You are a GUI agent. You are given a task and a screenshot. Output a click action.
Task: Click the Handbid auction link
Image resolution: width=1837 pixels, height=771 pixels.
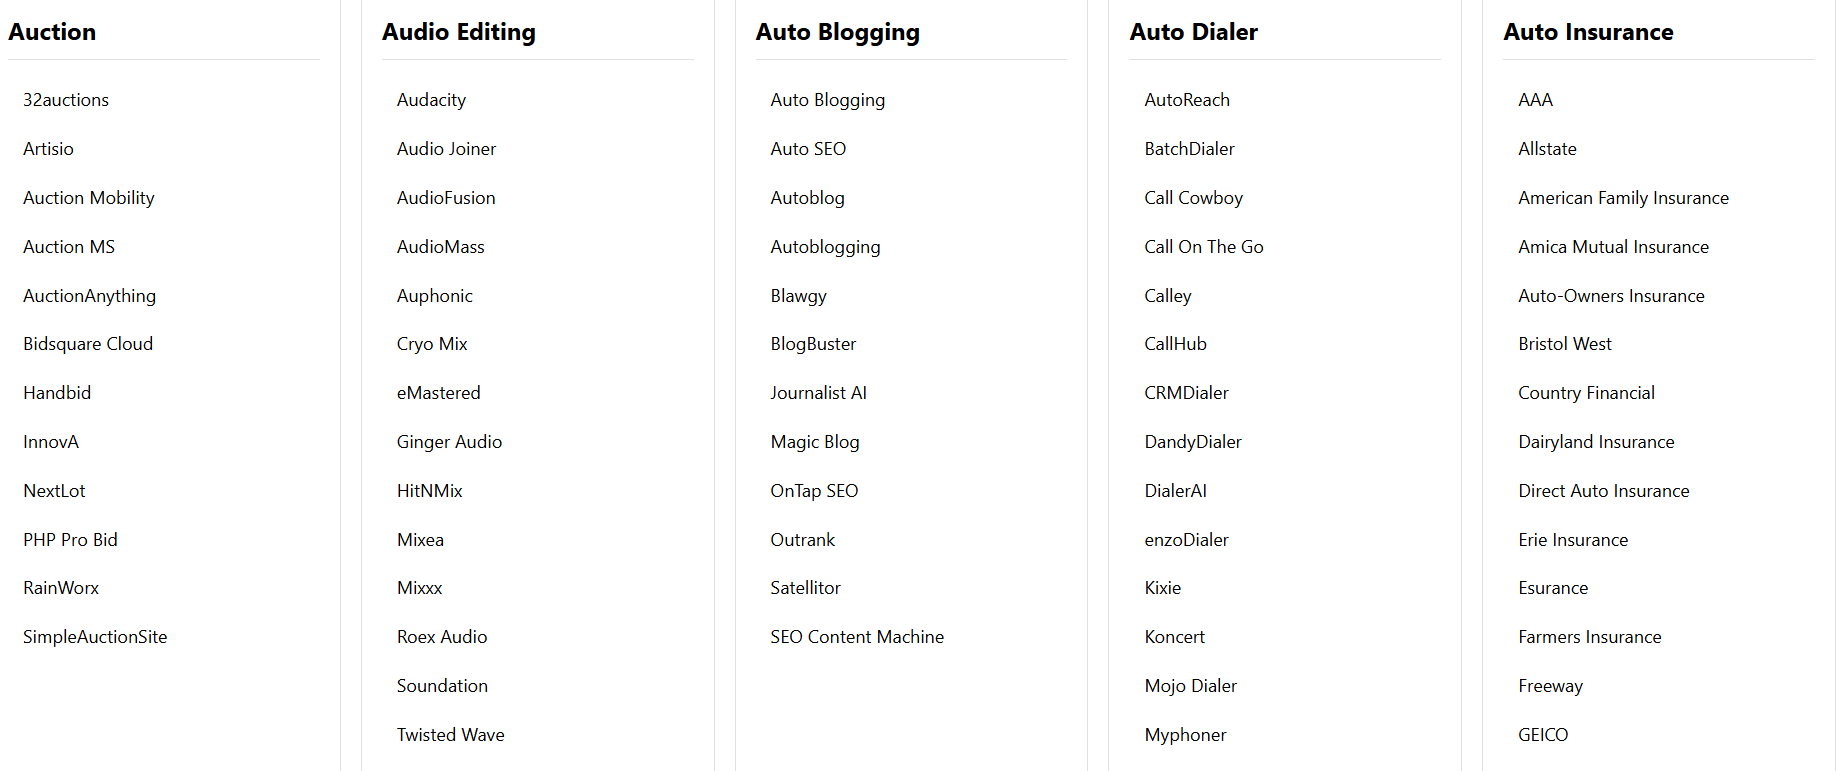56,392
